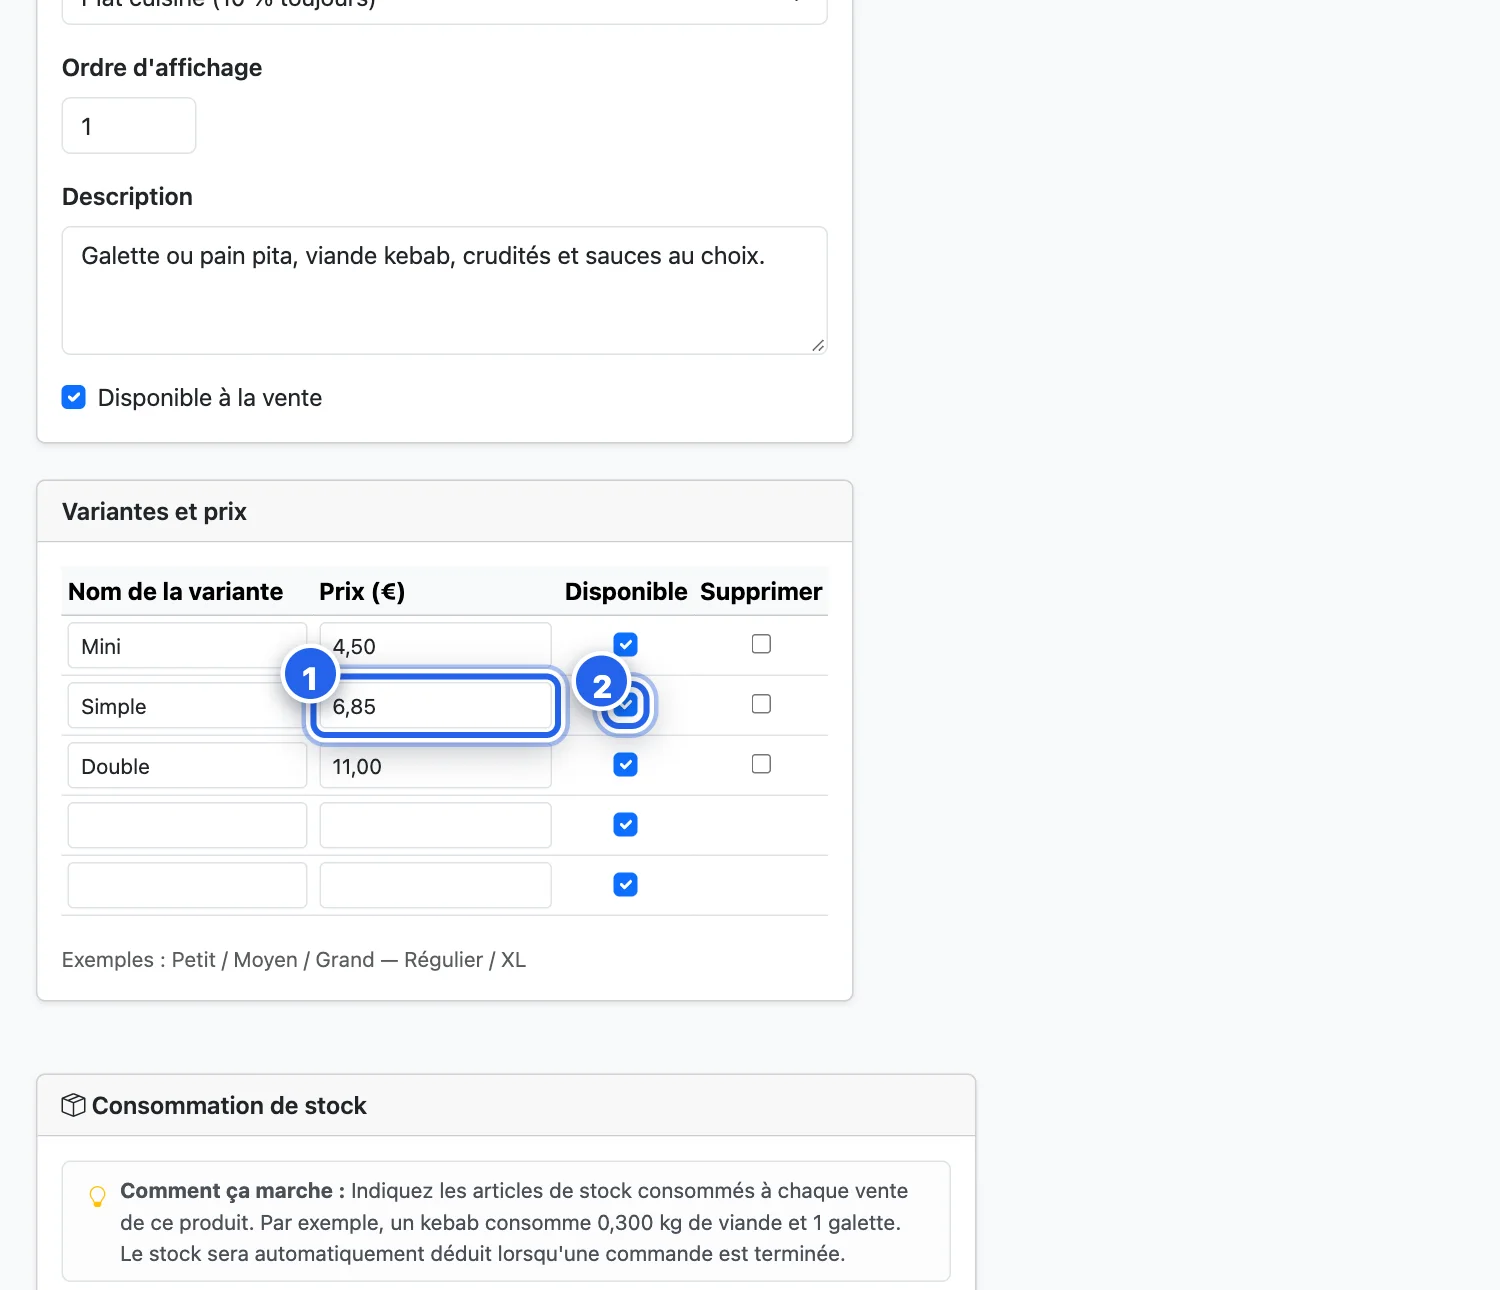Click the first empty variant name field
1500x1290 pixels.
(187, 826)
